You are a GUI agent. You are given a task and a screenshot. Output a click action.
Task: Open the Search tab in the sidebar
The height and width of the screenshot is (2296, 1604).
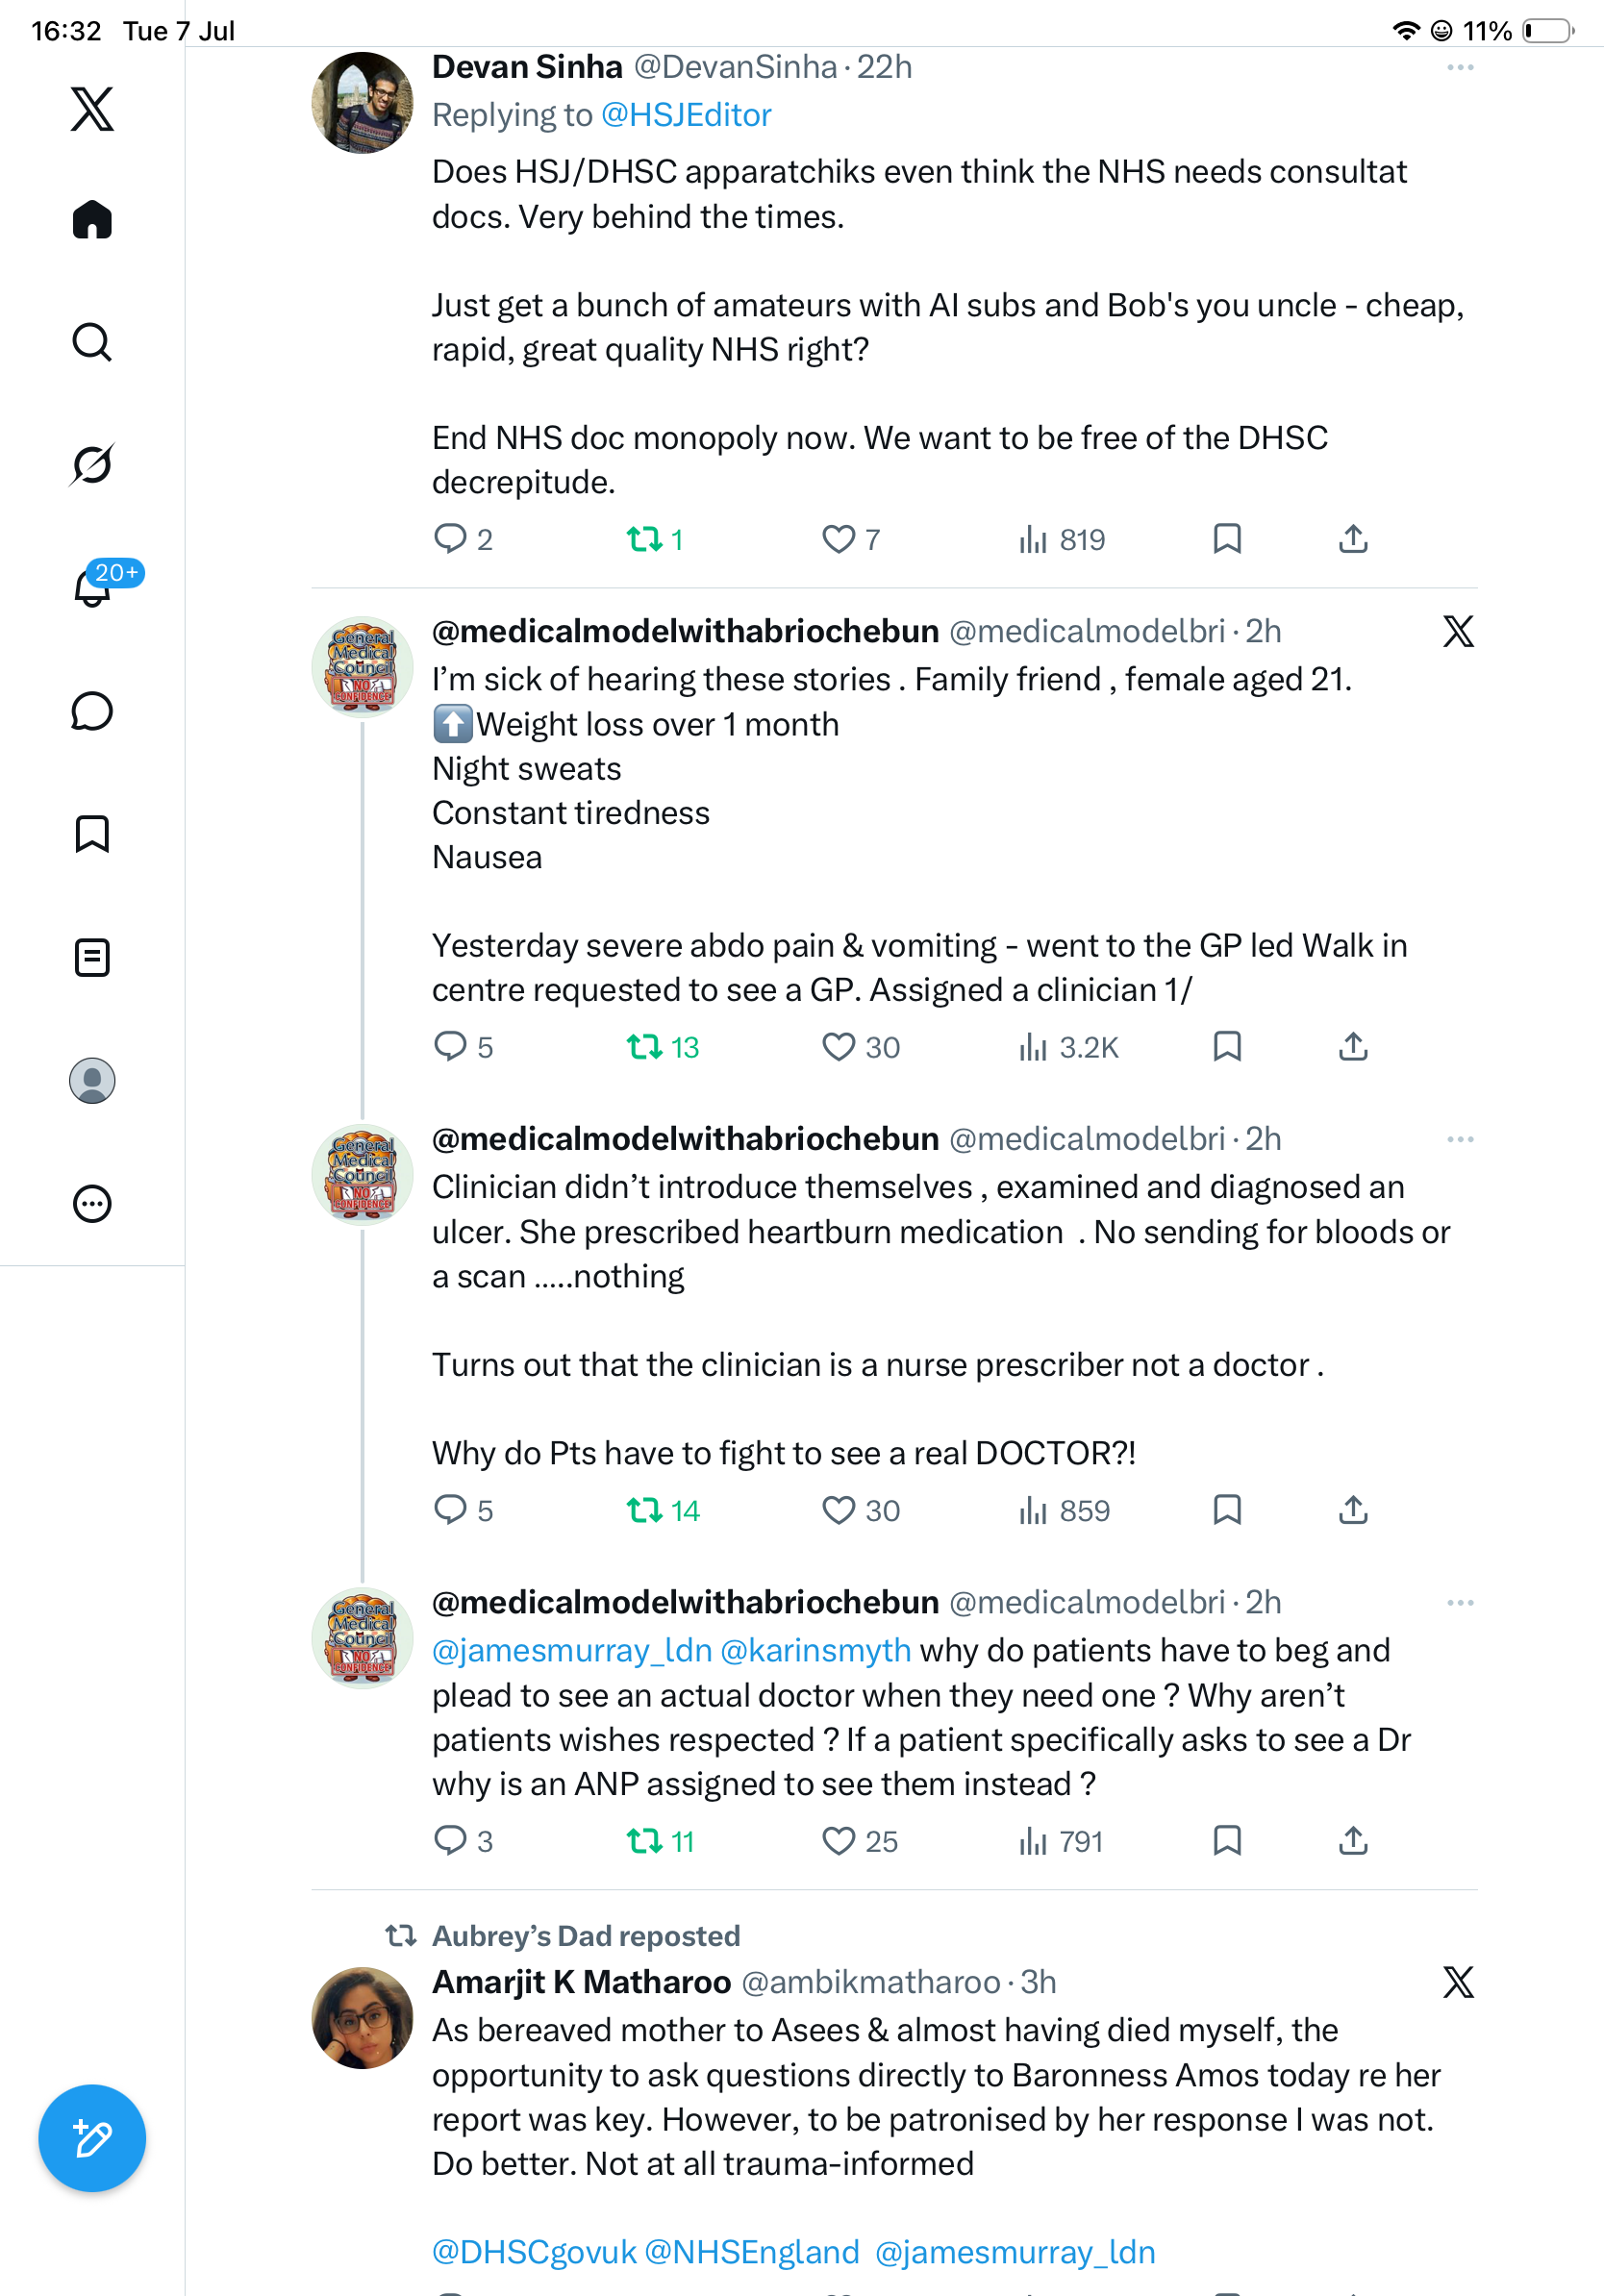click(92, 342)
